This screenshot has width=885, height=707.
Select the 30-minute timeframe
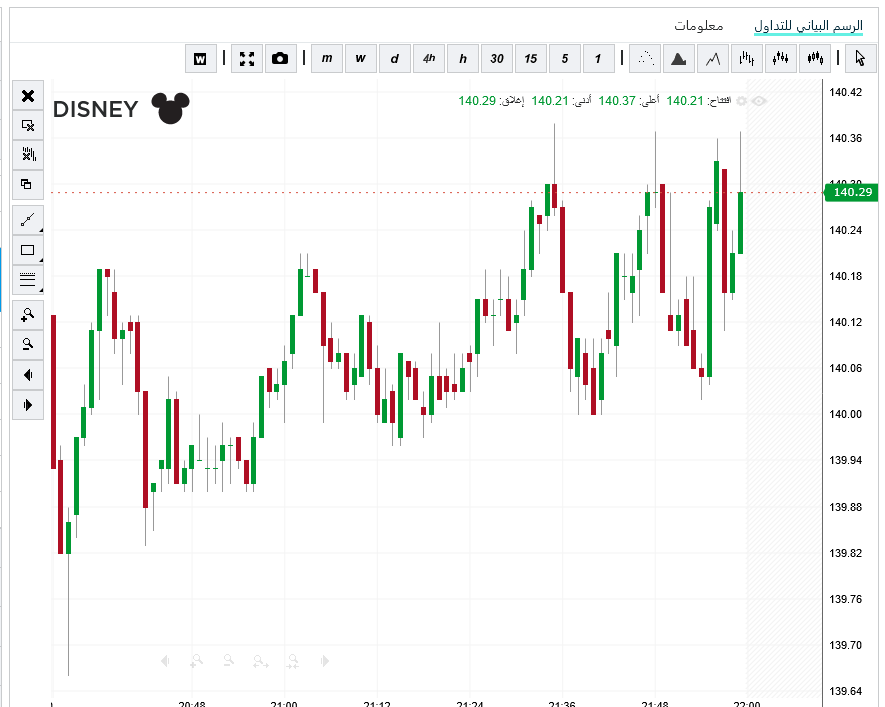pyautogui.click(x=497, y=59)
